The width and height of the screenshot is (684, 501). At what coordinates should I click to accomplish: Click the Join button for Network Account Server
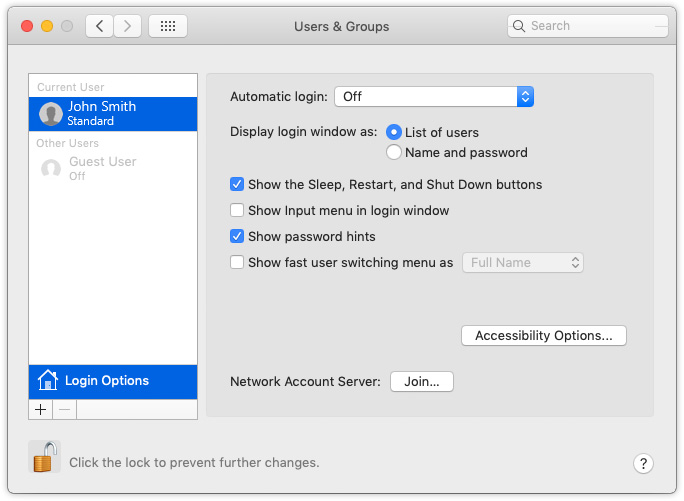(x=421, y=381)
